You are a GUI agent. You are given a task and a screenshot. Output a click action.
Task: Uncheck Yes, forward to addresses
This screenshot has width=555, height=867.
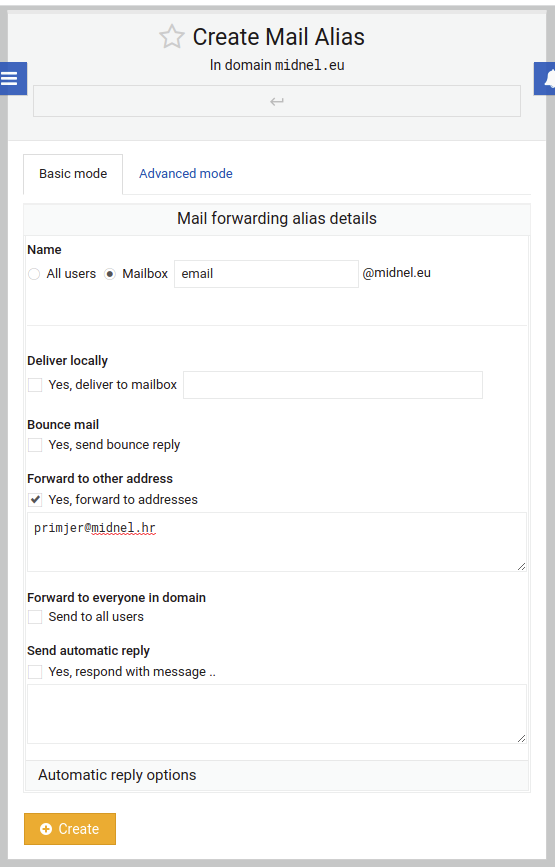pos(35,500)
